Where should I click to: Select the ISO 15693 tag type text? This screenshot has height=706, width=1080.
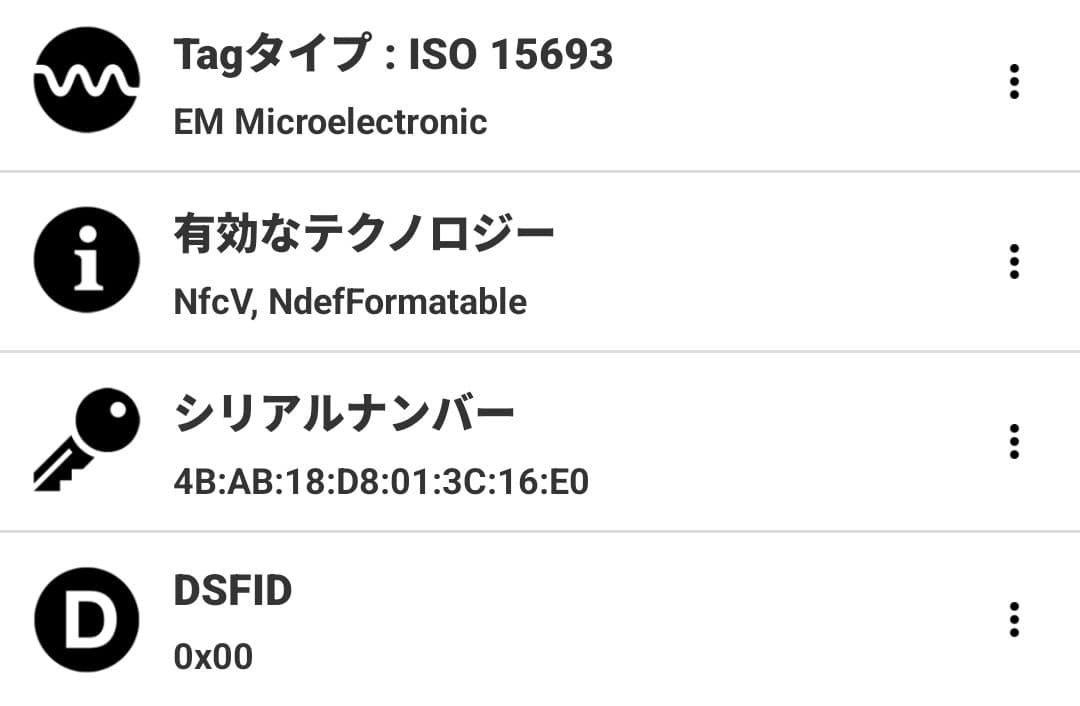(511, 55)
